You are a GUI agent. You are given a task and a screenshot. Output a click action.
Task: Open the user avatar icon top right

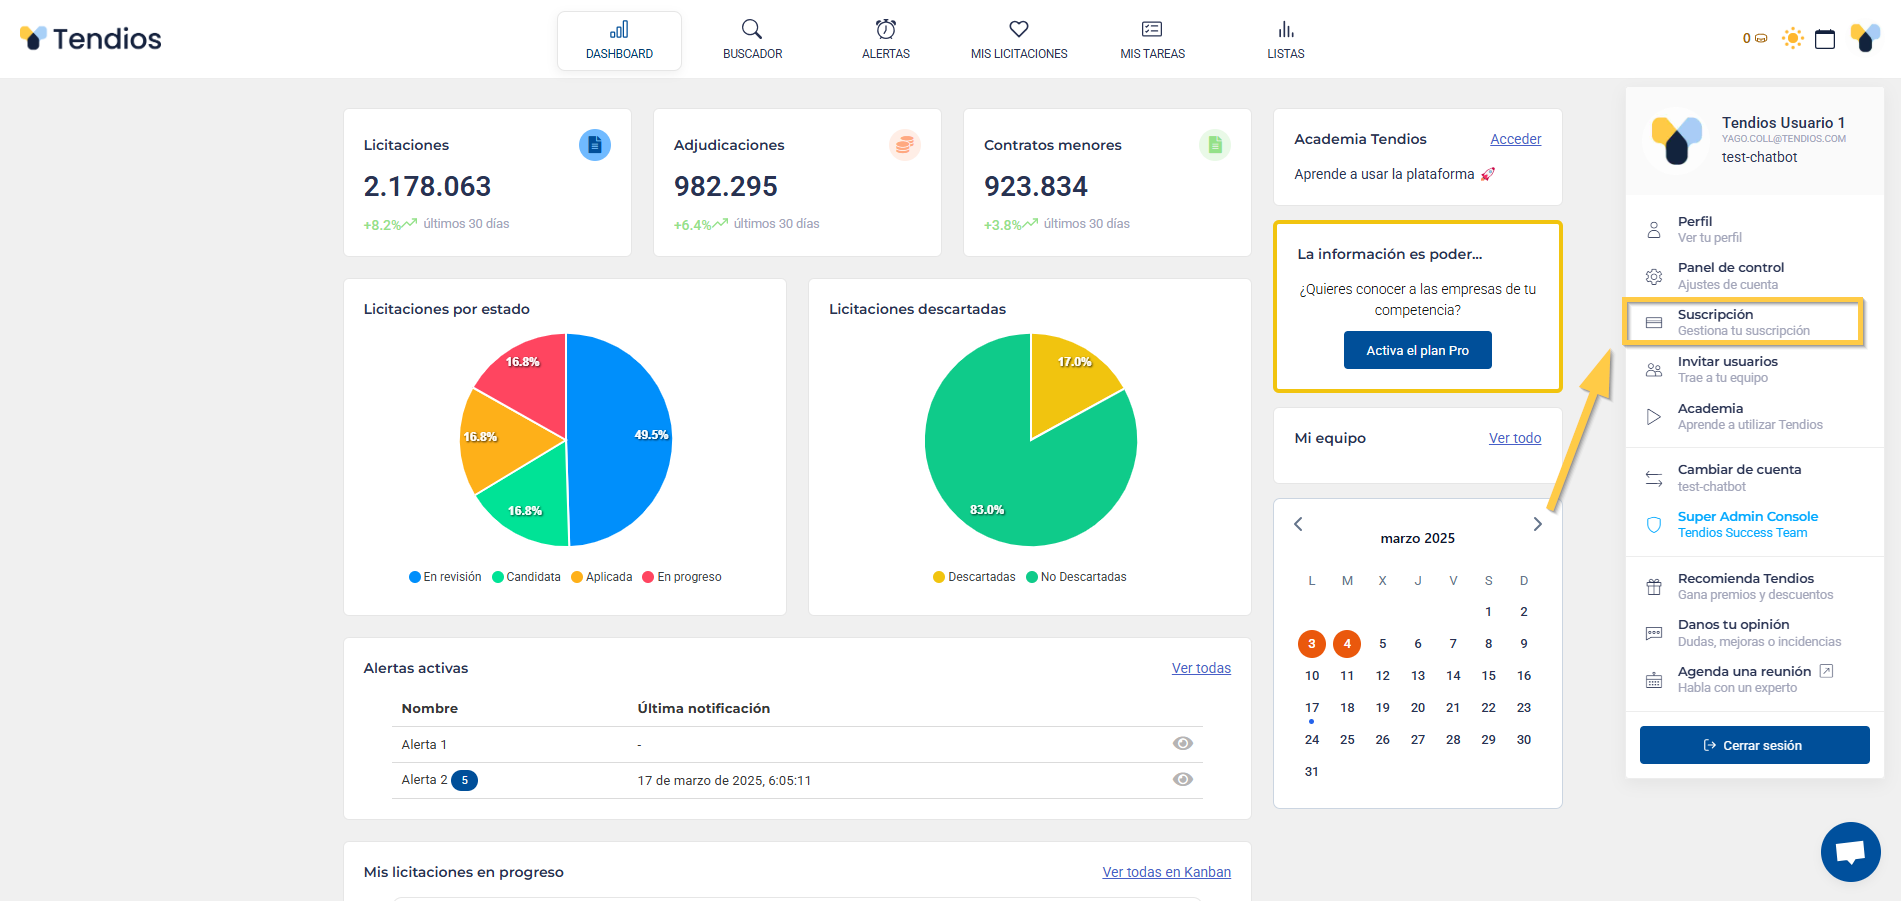click(x=1865, y=38)
